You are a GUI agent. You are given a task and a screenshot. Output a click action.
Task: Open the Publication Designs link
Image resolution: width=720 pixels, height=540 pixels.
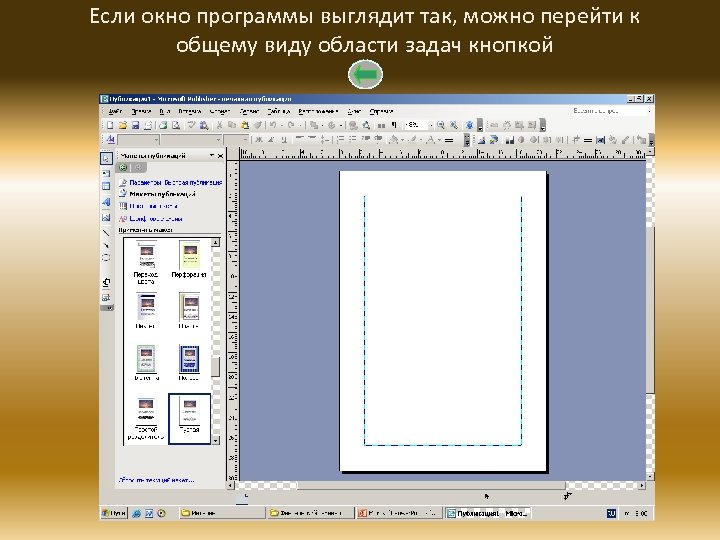(163, 194)
